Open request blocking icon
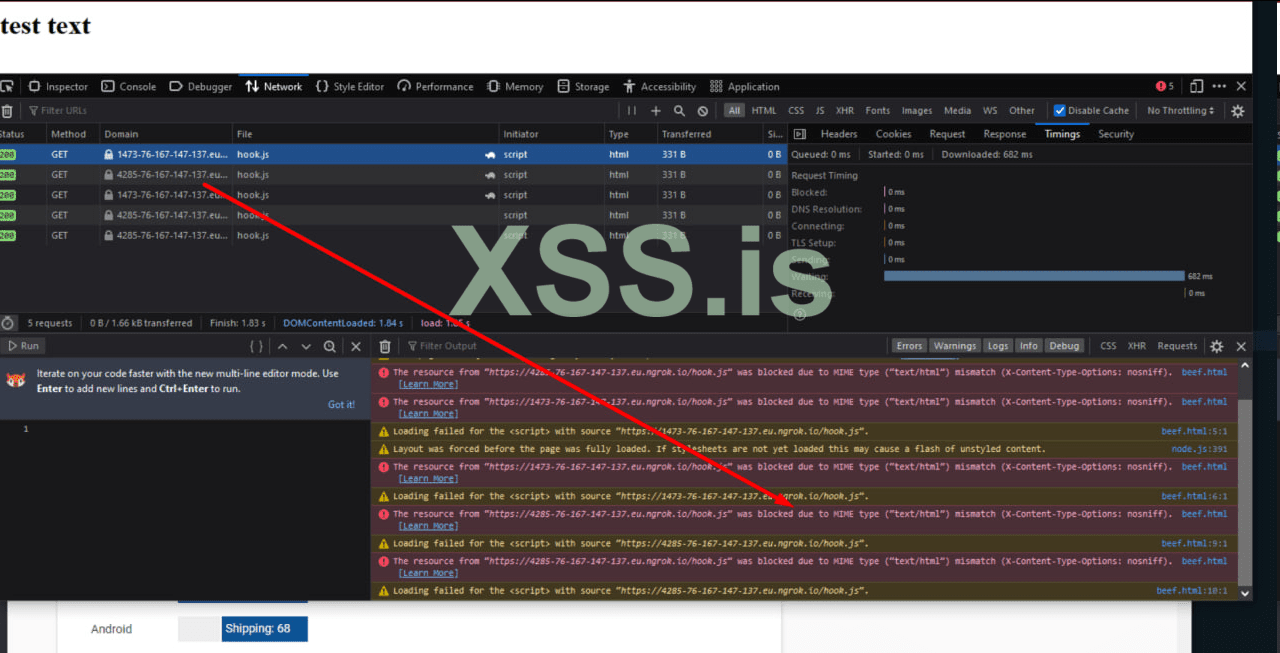1280x653 pixels. (703, 111)
